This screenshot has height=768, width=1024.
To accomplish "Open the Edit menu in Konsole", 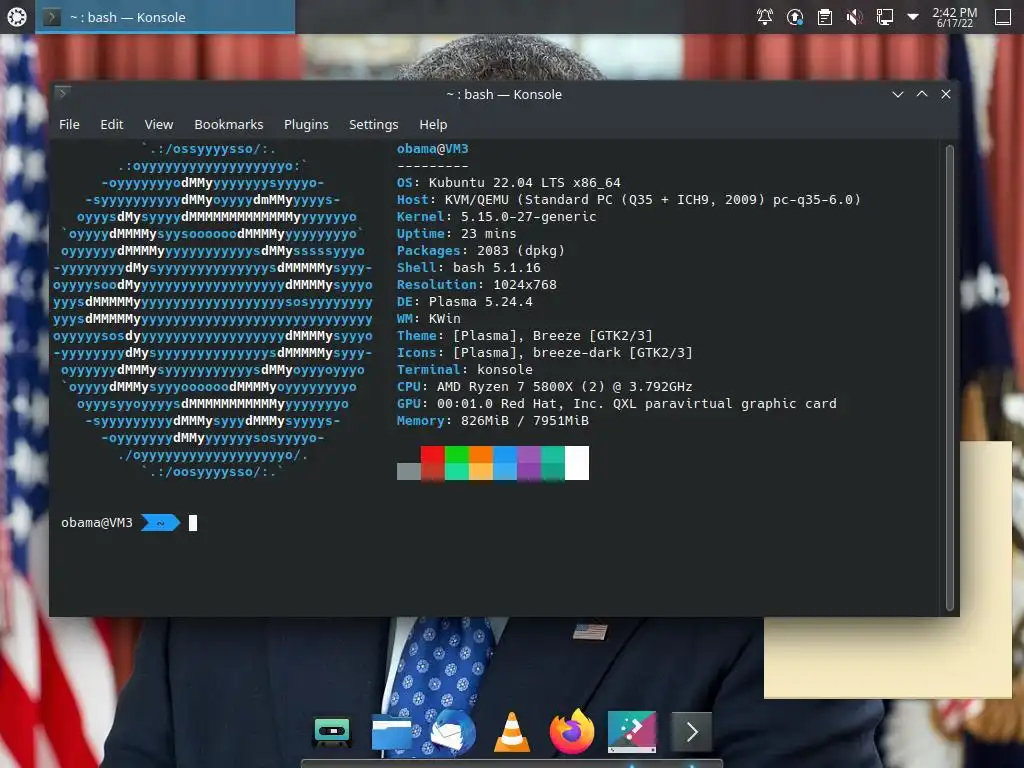I will pyautogui.click(x=112, y=124).
